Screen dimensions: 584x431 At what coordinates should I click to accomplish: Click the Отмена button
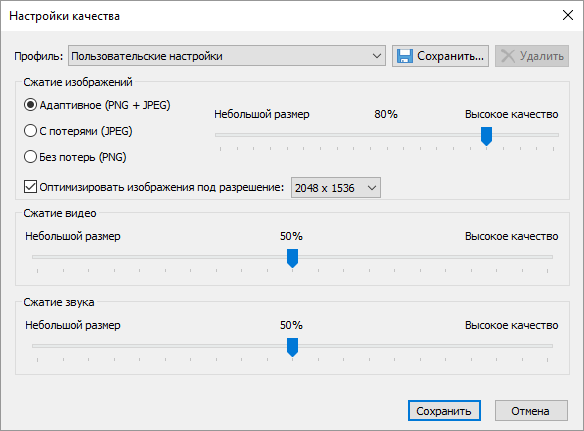click(531, 411)
